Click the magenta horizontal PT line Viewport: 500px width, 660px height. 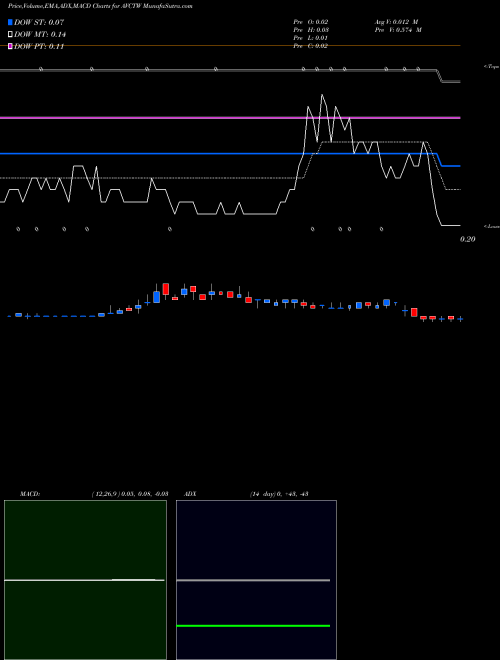(x=230, y=118)
